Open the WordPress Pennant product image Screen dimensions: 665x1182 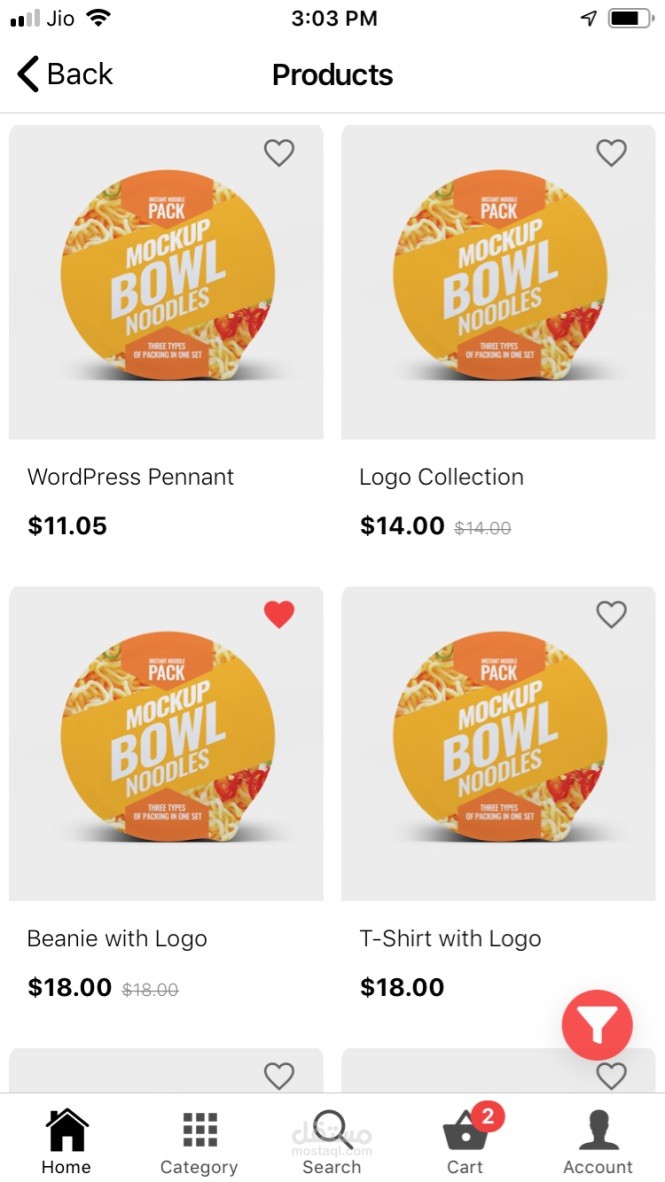pyautogui.click(x=166, y=282)
